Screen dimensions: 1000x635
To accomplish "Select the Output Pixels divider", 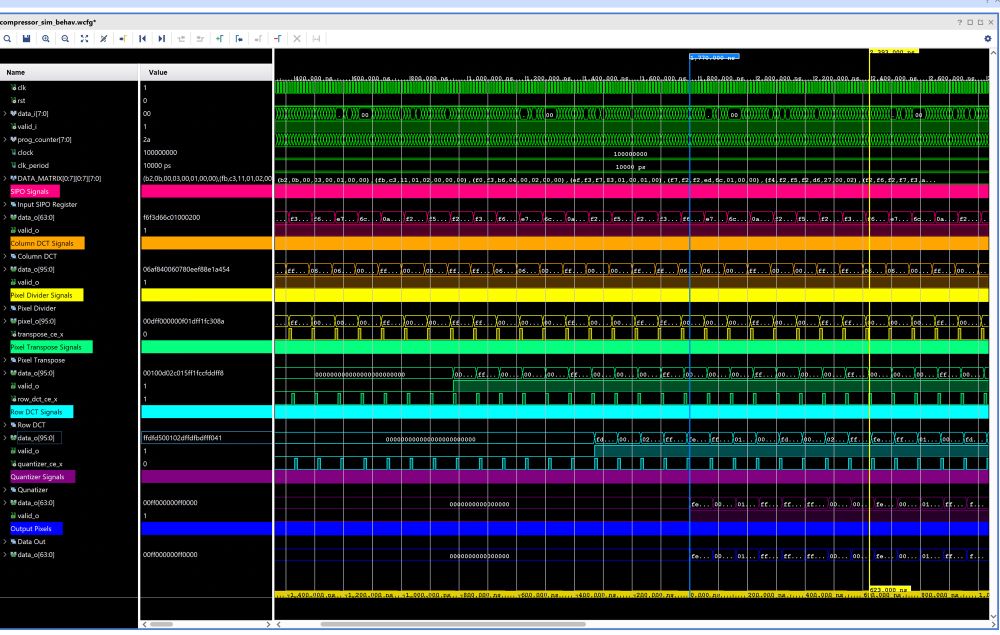I will click(x=36, y=529).
